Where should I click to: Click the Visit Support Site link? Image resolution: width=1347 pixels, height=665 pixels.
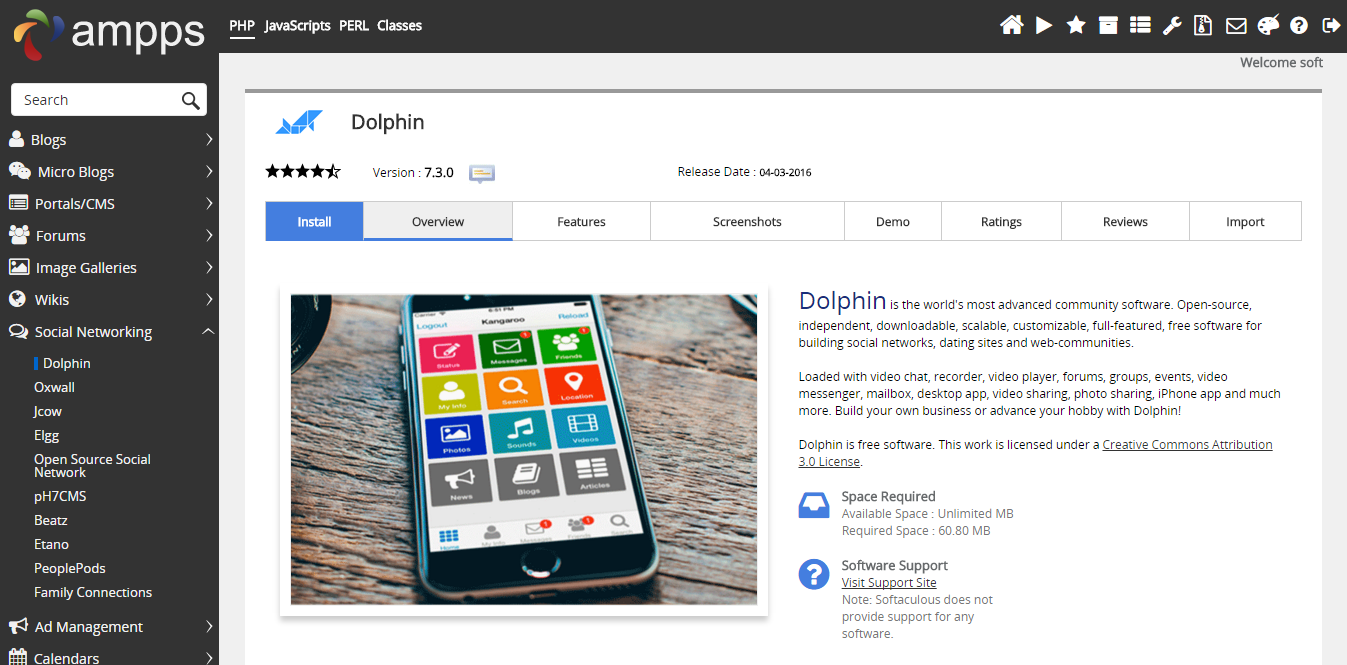pos(889,582)
